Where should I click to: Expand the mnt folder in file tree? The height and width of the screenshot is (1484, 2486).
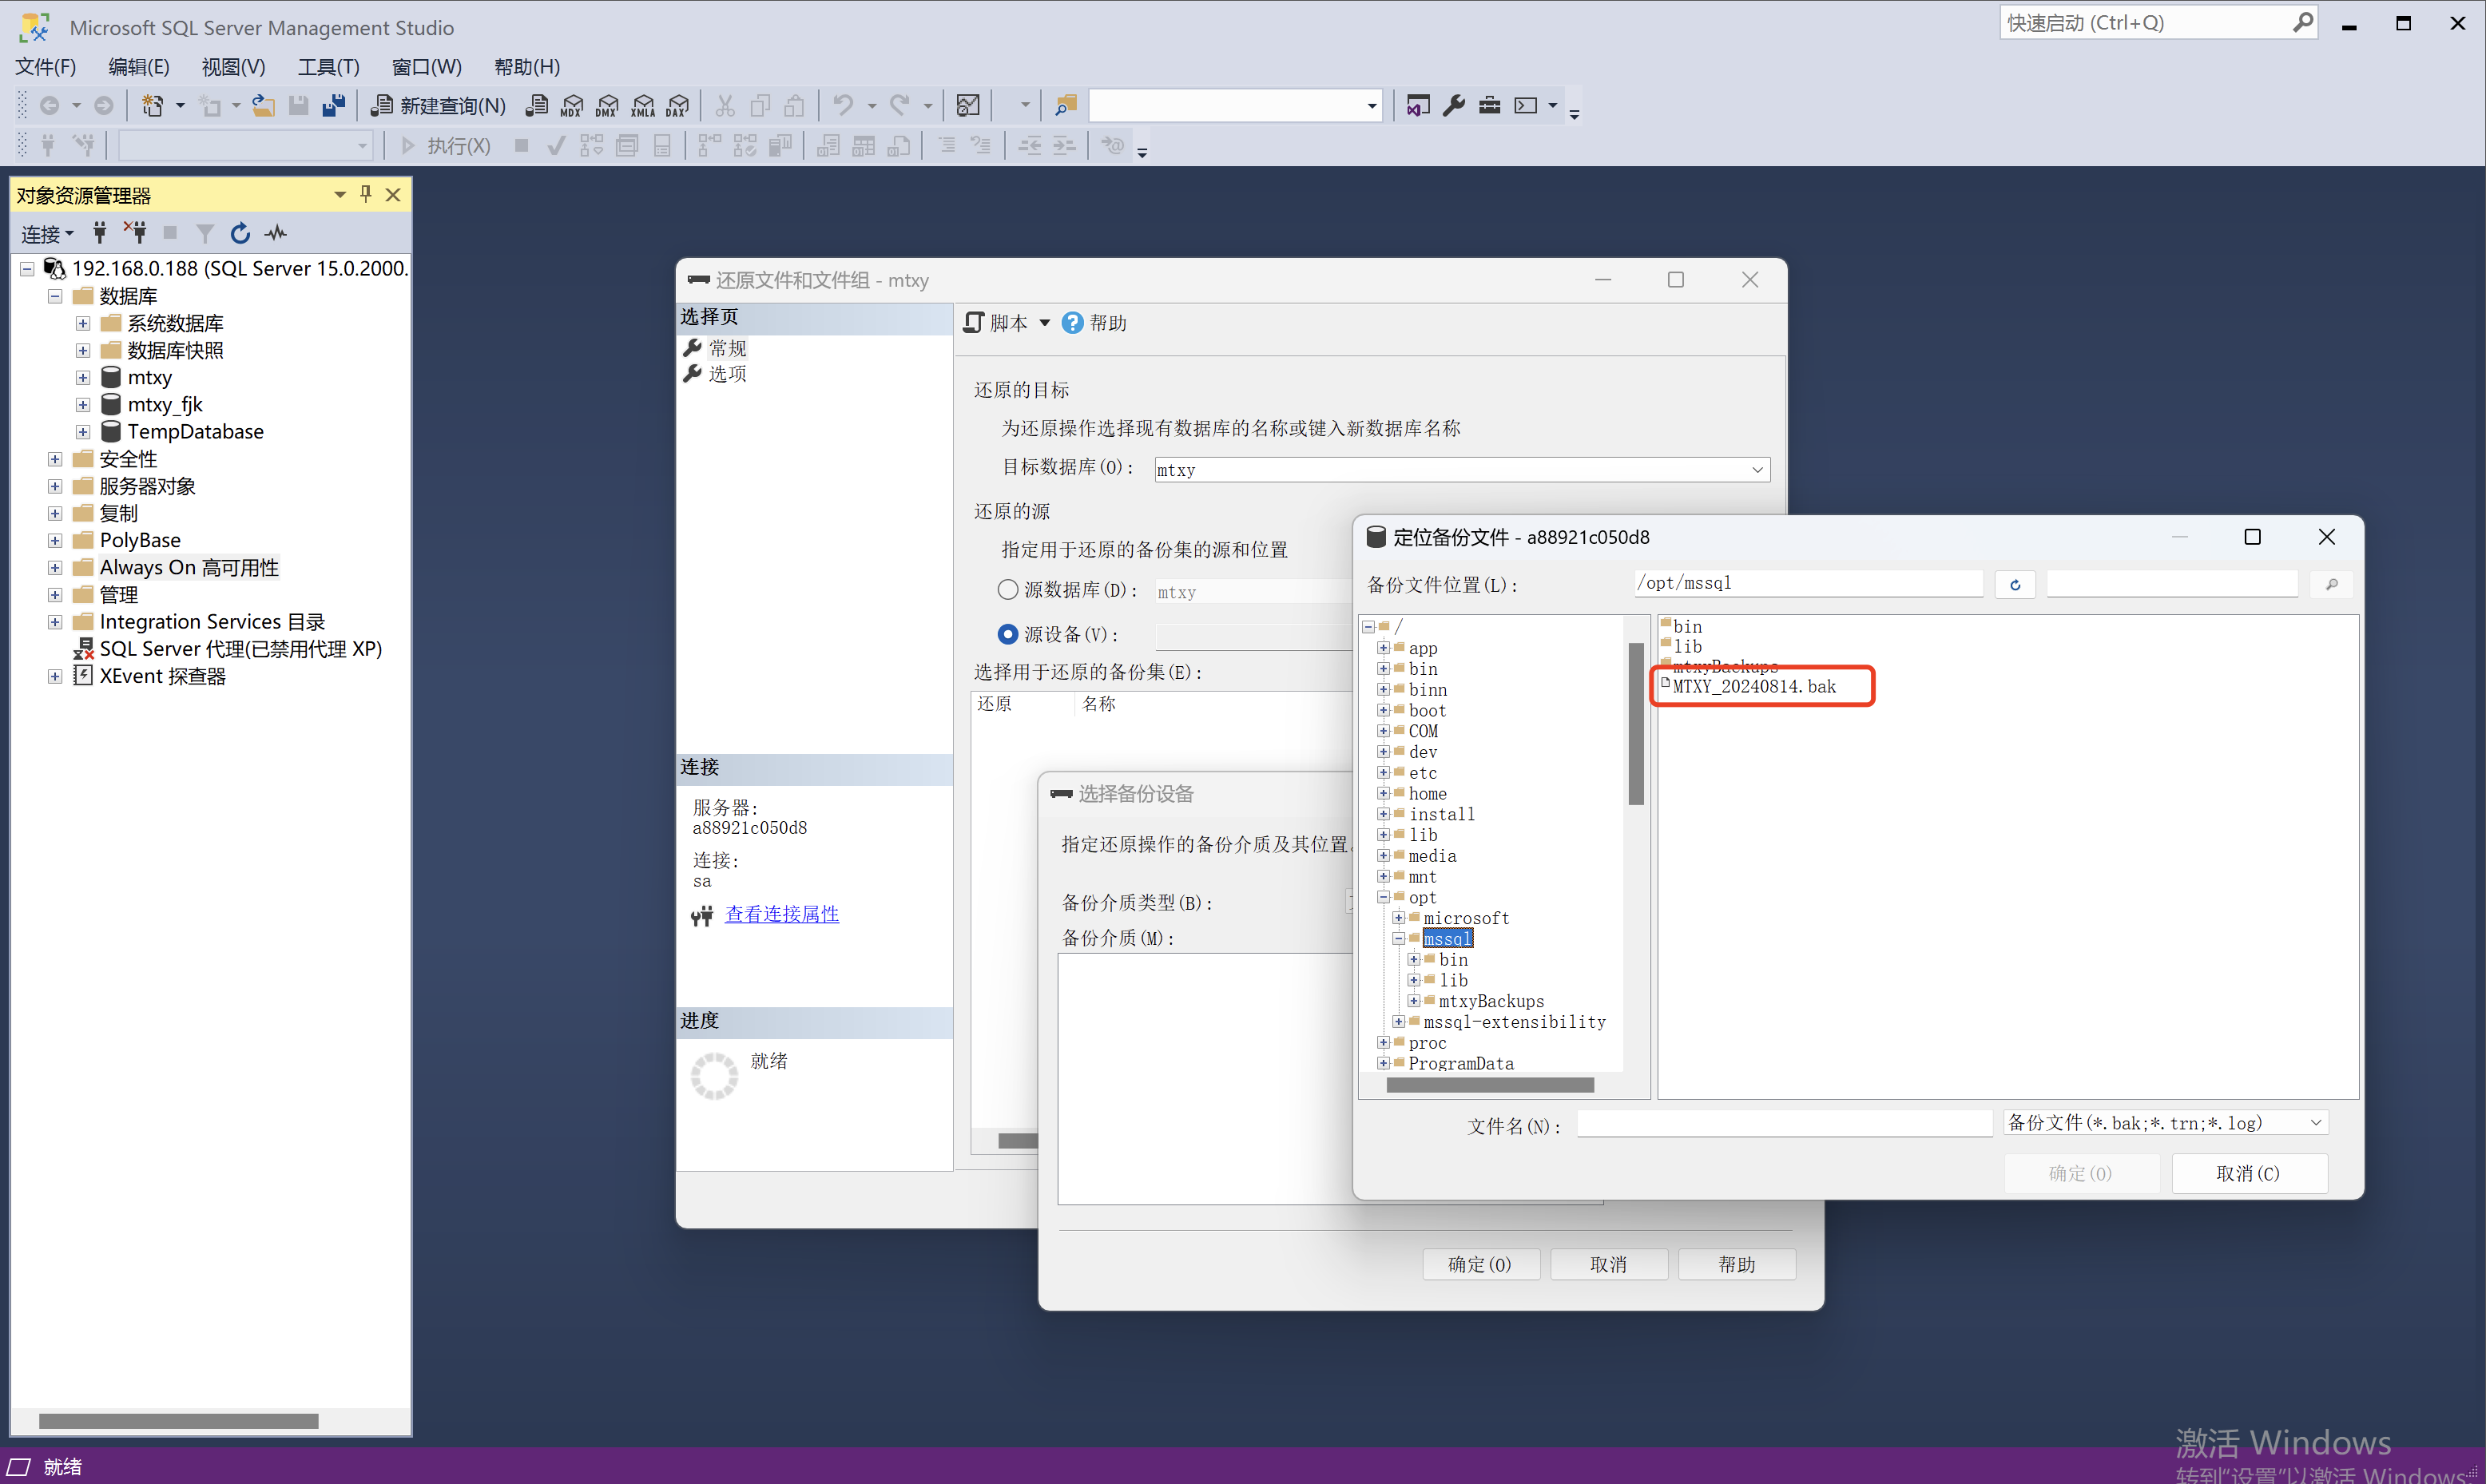[x=1384, y=876]
